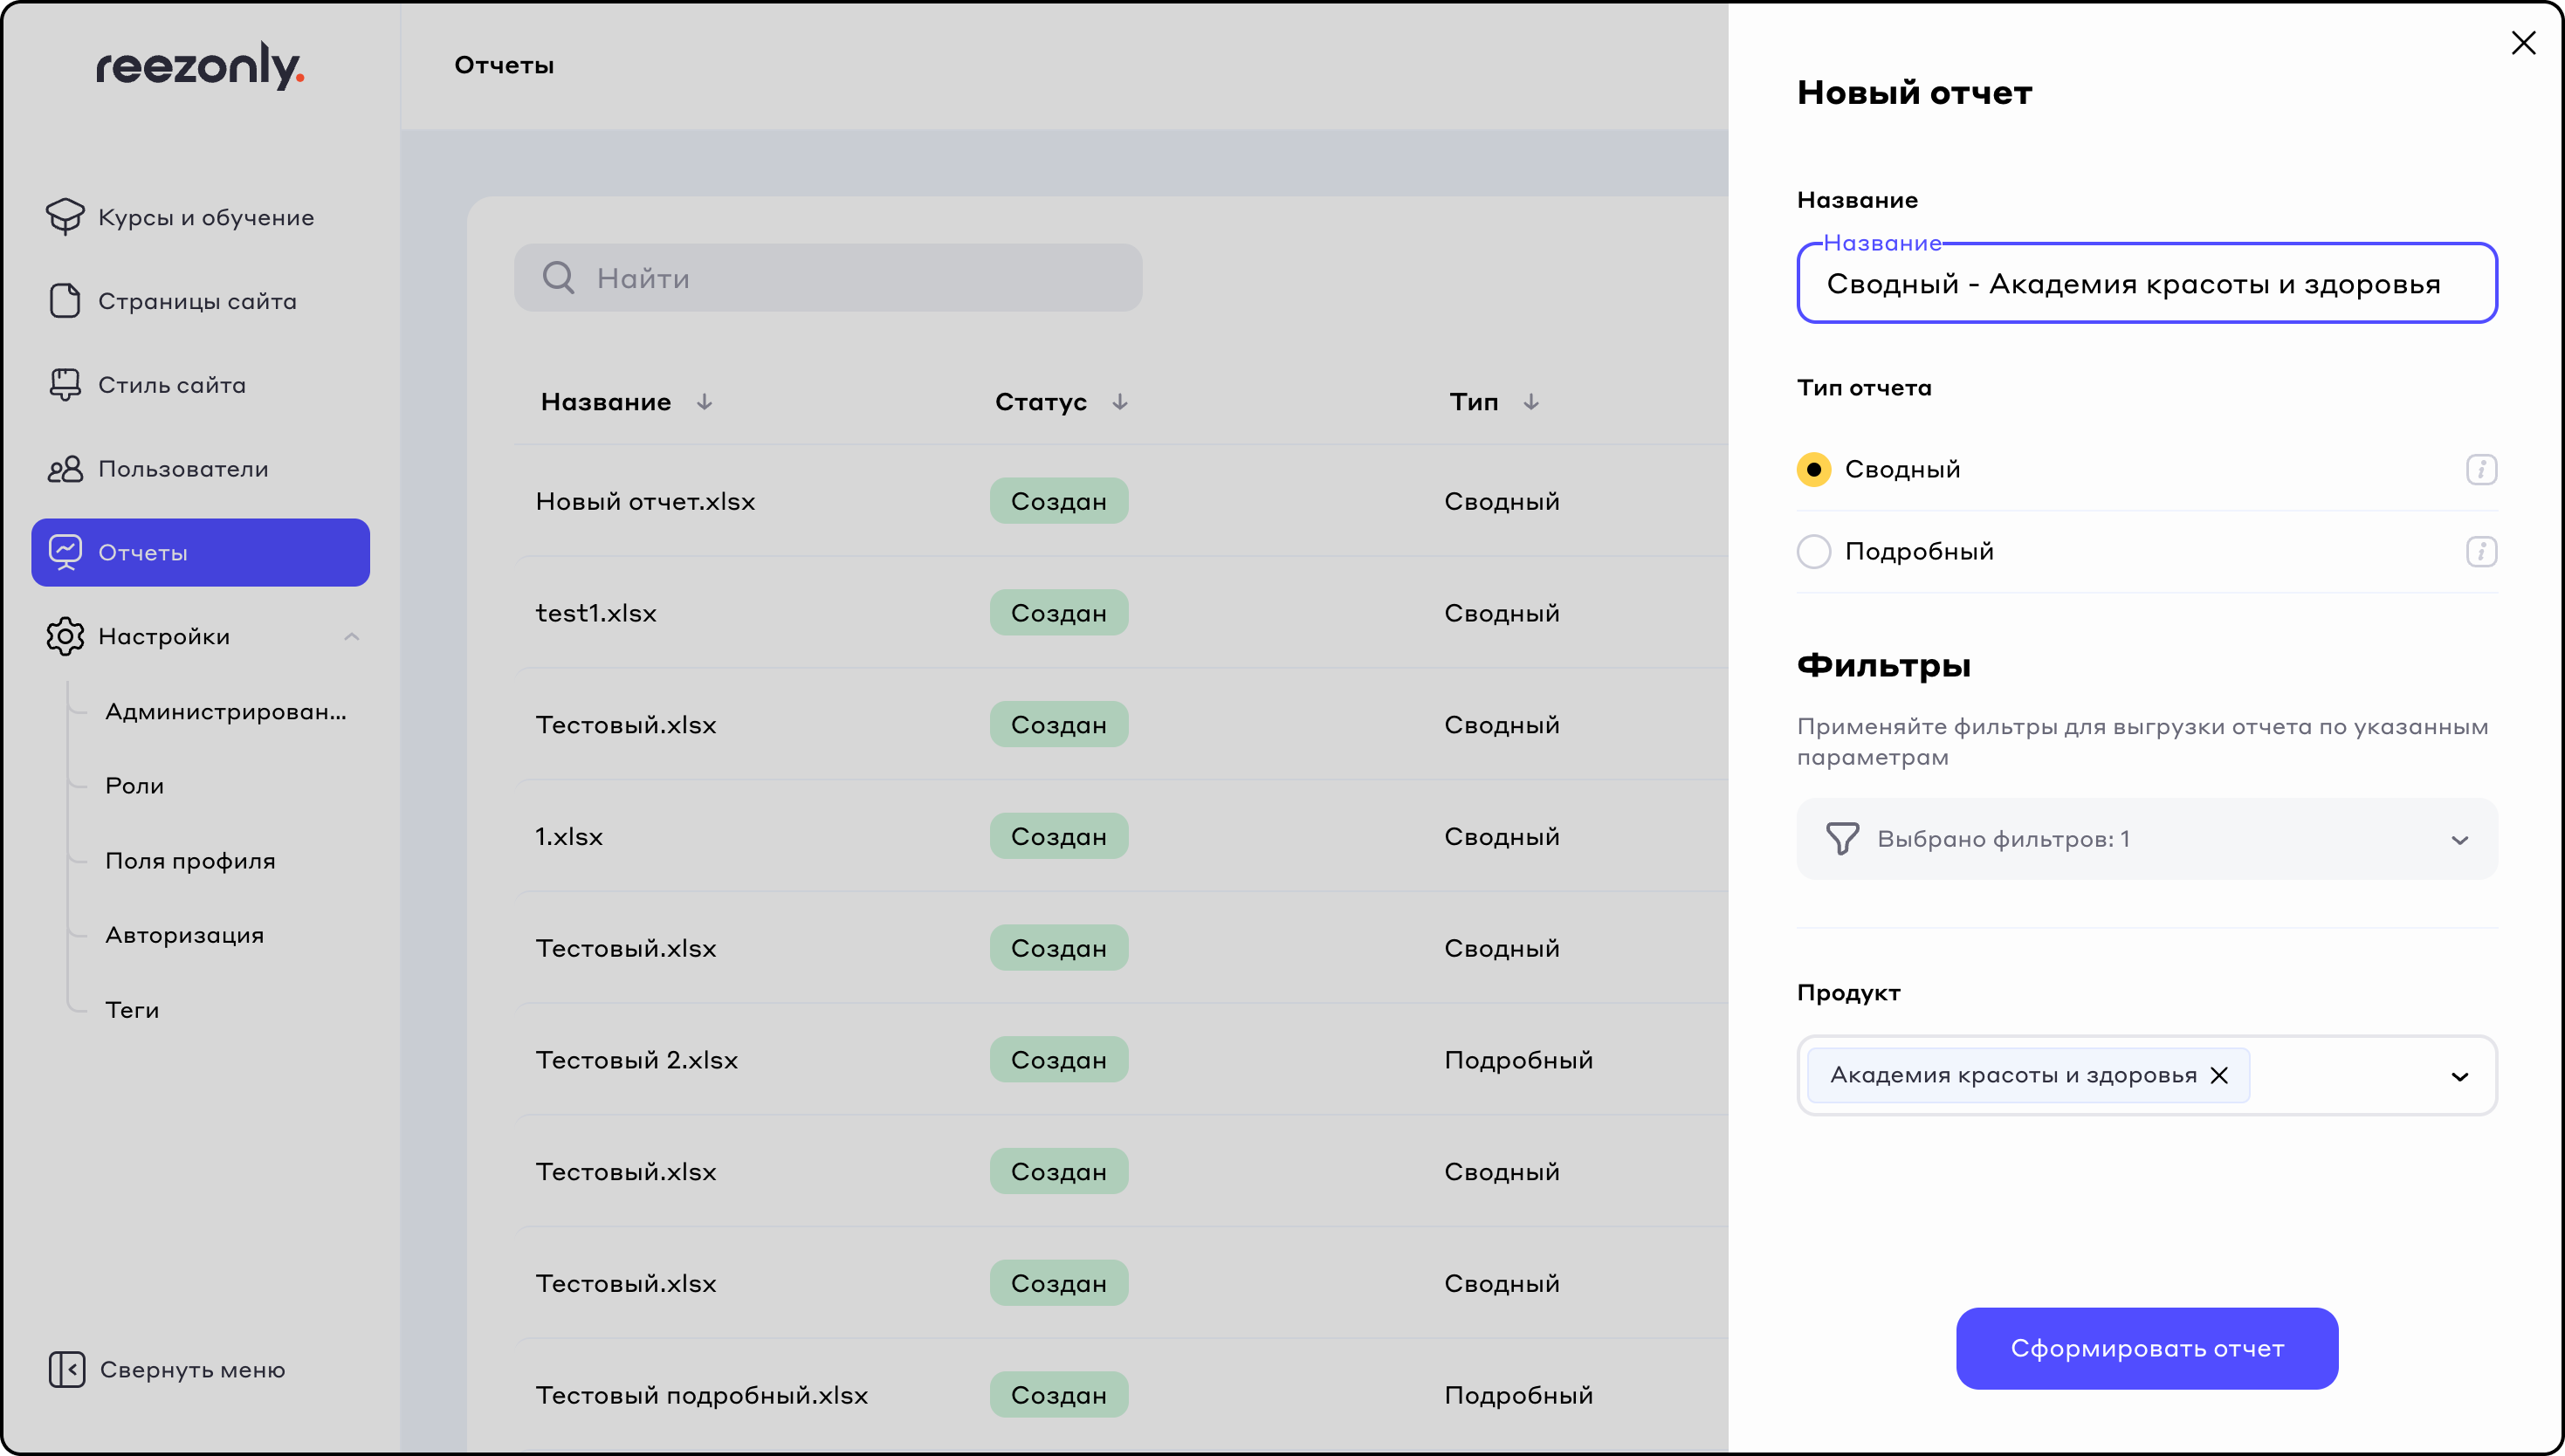Remove the Академия красоты и здоровья tag

pos(2218,1075)
